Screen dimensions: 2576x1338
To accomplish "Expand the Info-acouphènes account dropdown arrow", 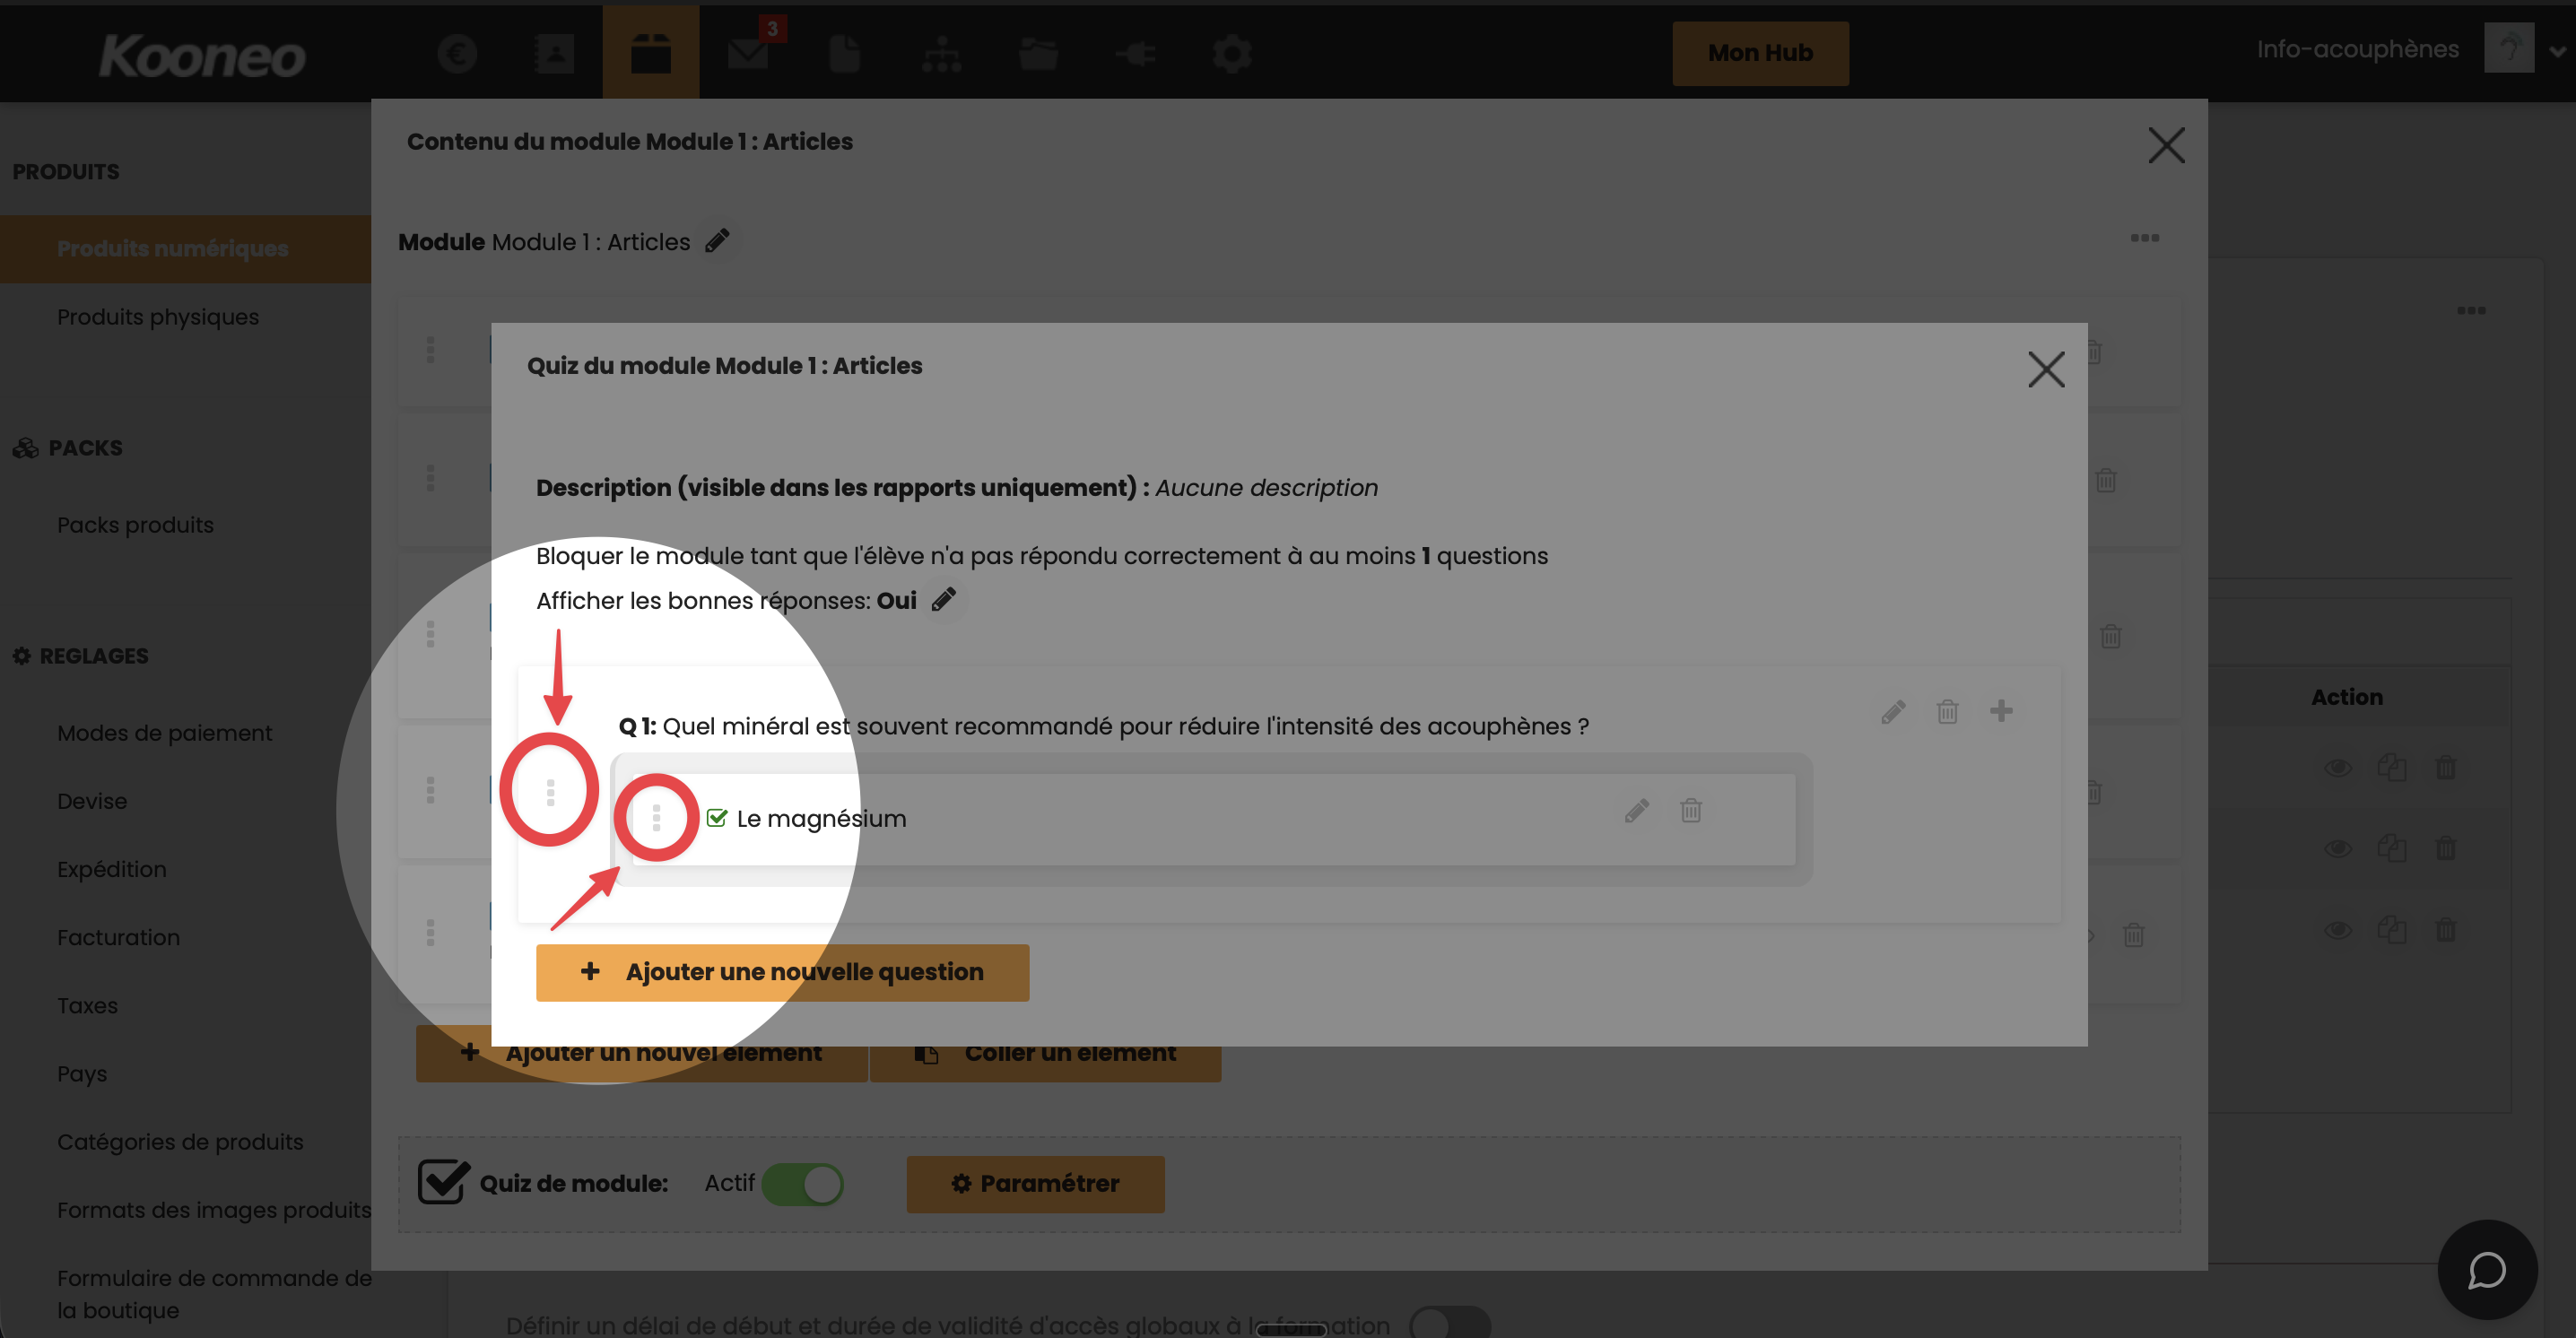I will click(x=2556, y=52).
